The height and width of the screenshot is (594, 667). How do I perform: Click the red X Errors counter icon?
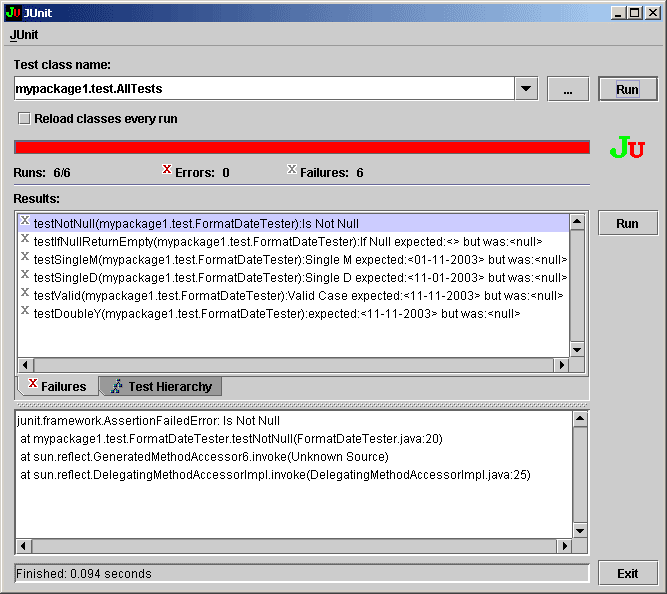(x=167, y=170)
